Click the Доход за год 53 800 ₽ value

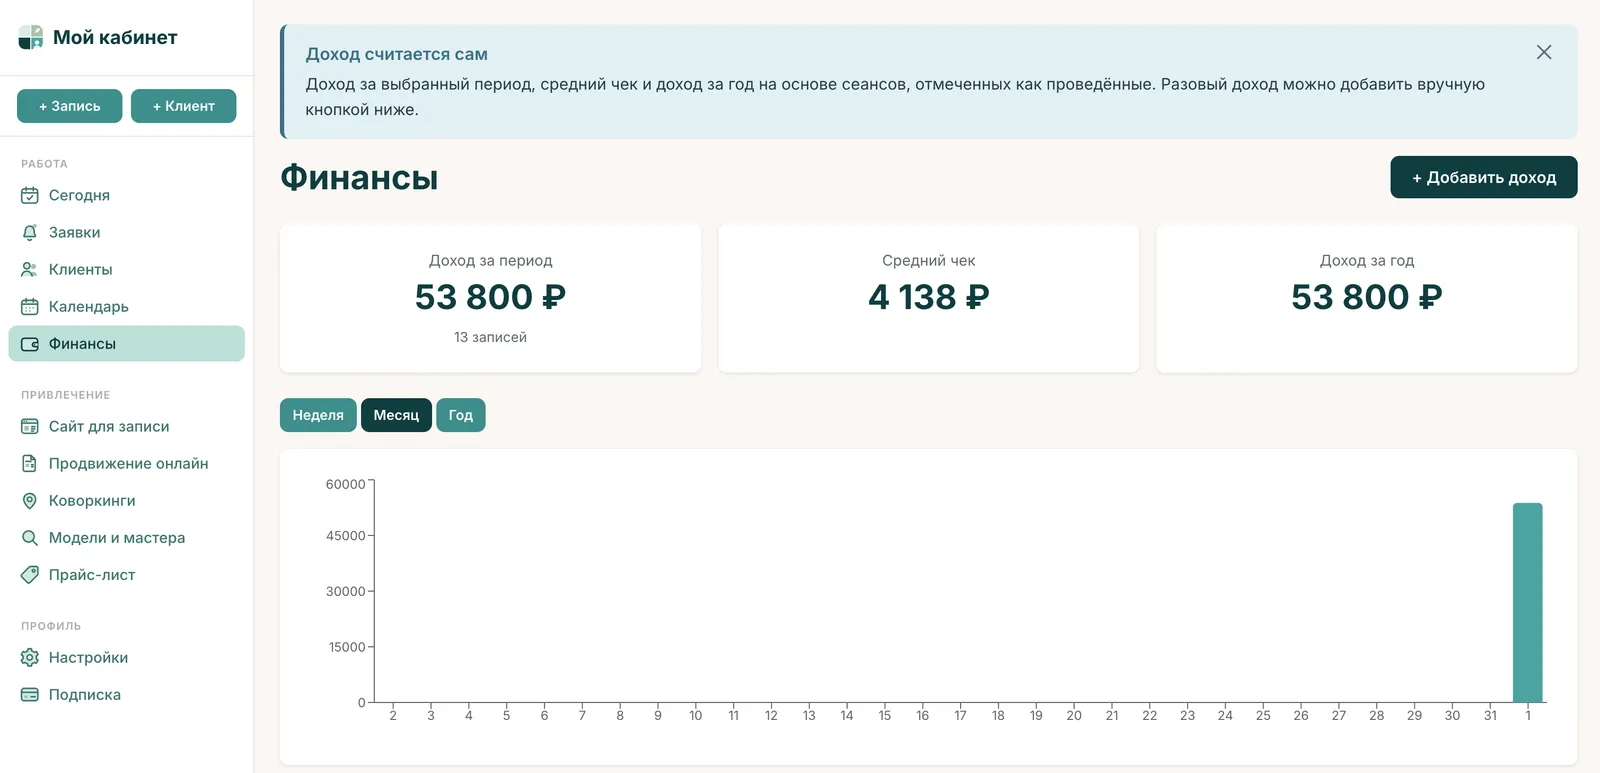coord(1367,297)
